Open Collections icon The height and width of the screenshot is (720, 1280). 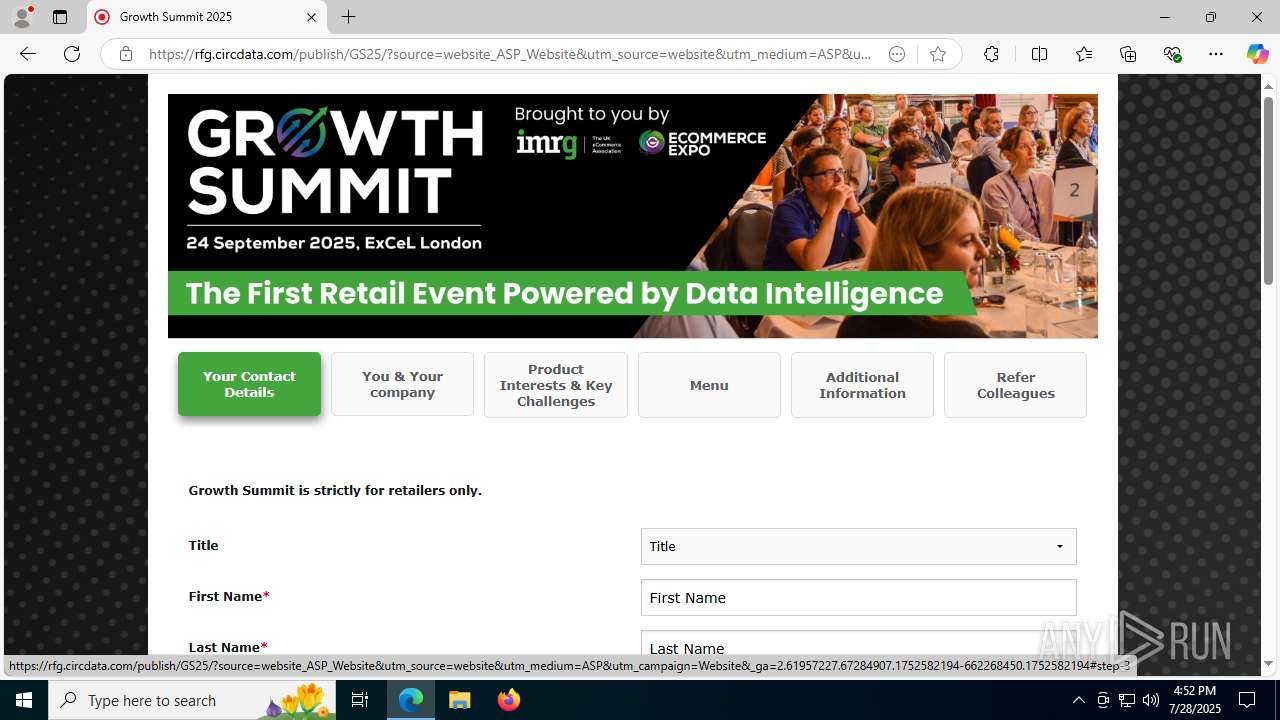[1128, 54]
